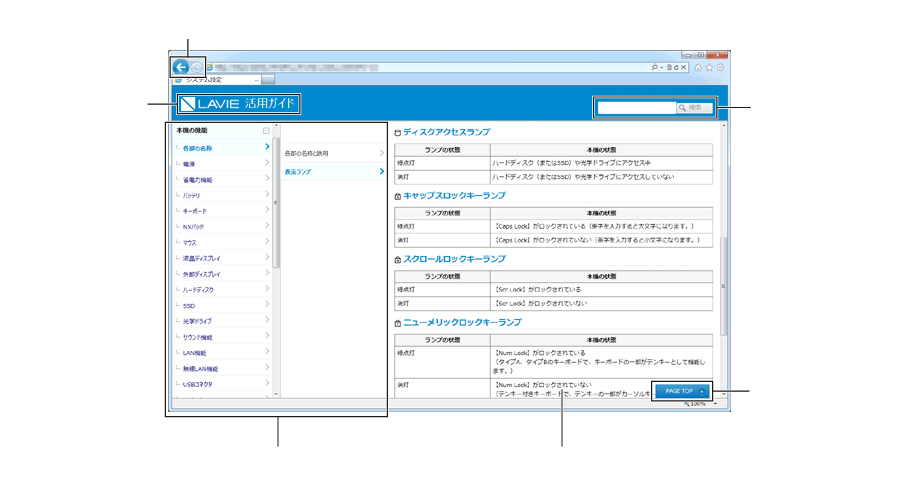The height and width of the screenshot is (500, 900).
Task: Open favorites with the star icon
Action: point(709,68)
